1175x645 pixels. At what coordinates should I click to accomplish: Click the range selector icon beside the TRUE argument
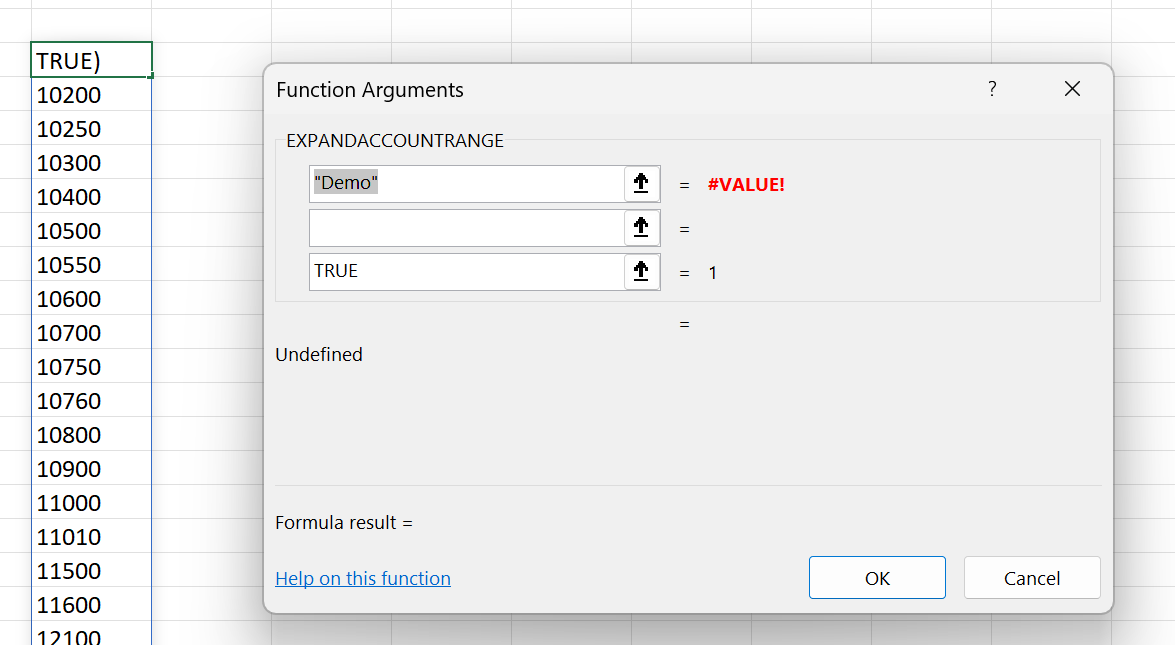pyautogui.click(x=641, y=272)
